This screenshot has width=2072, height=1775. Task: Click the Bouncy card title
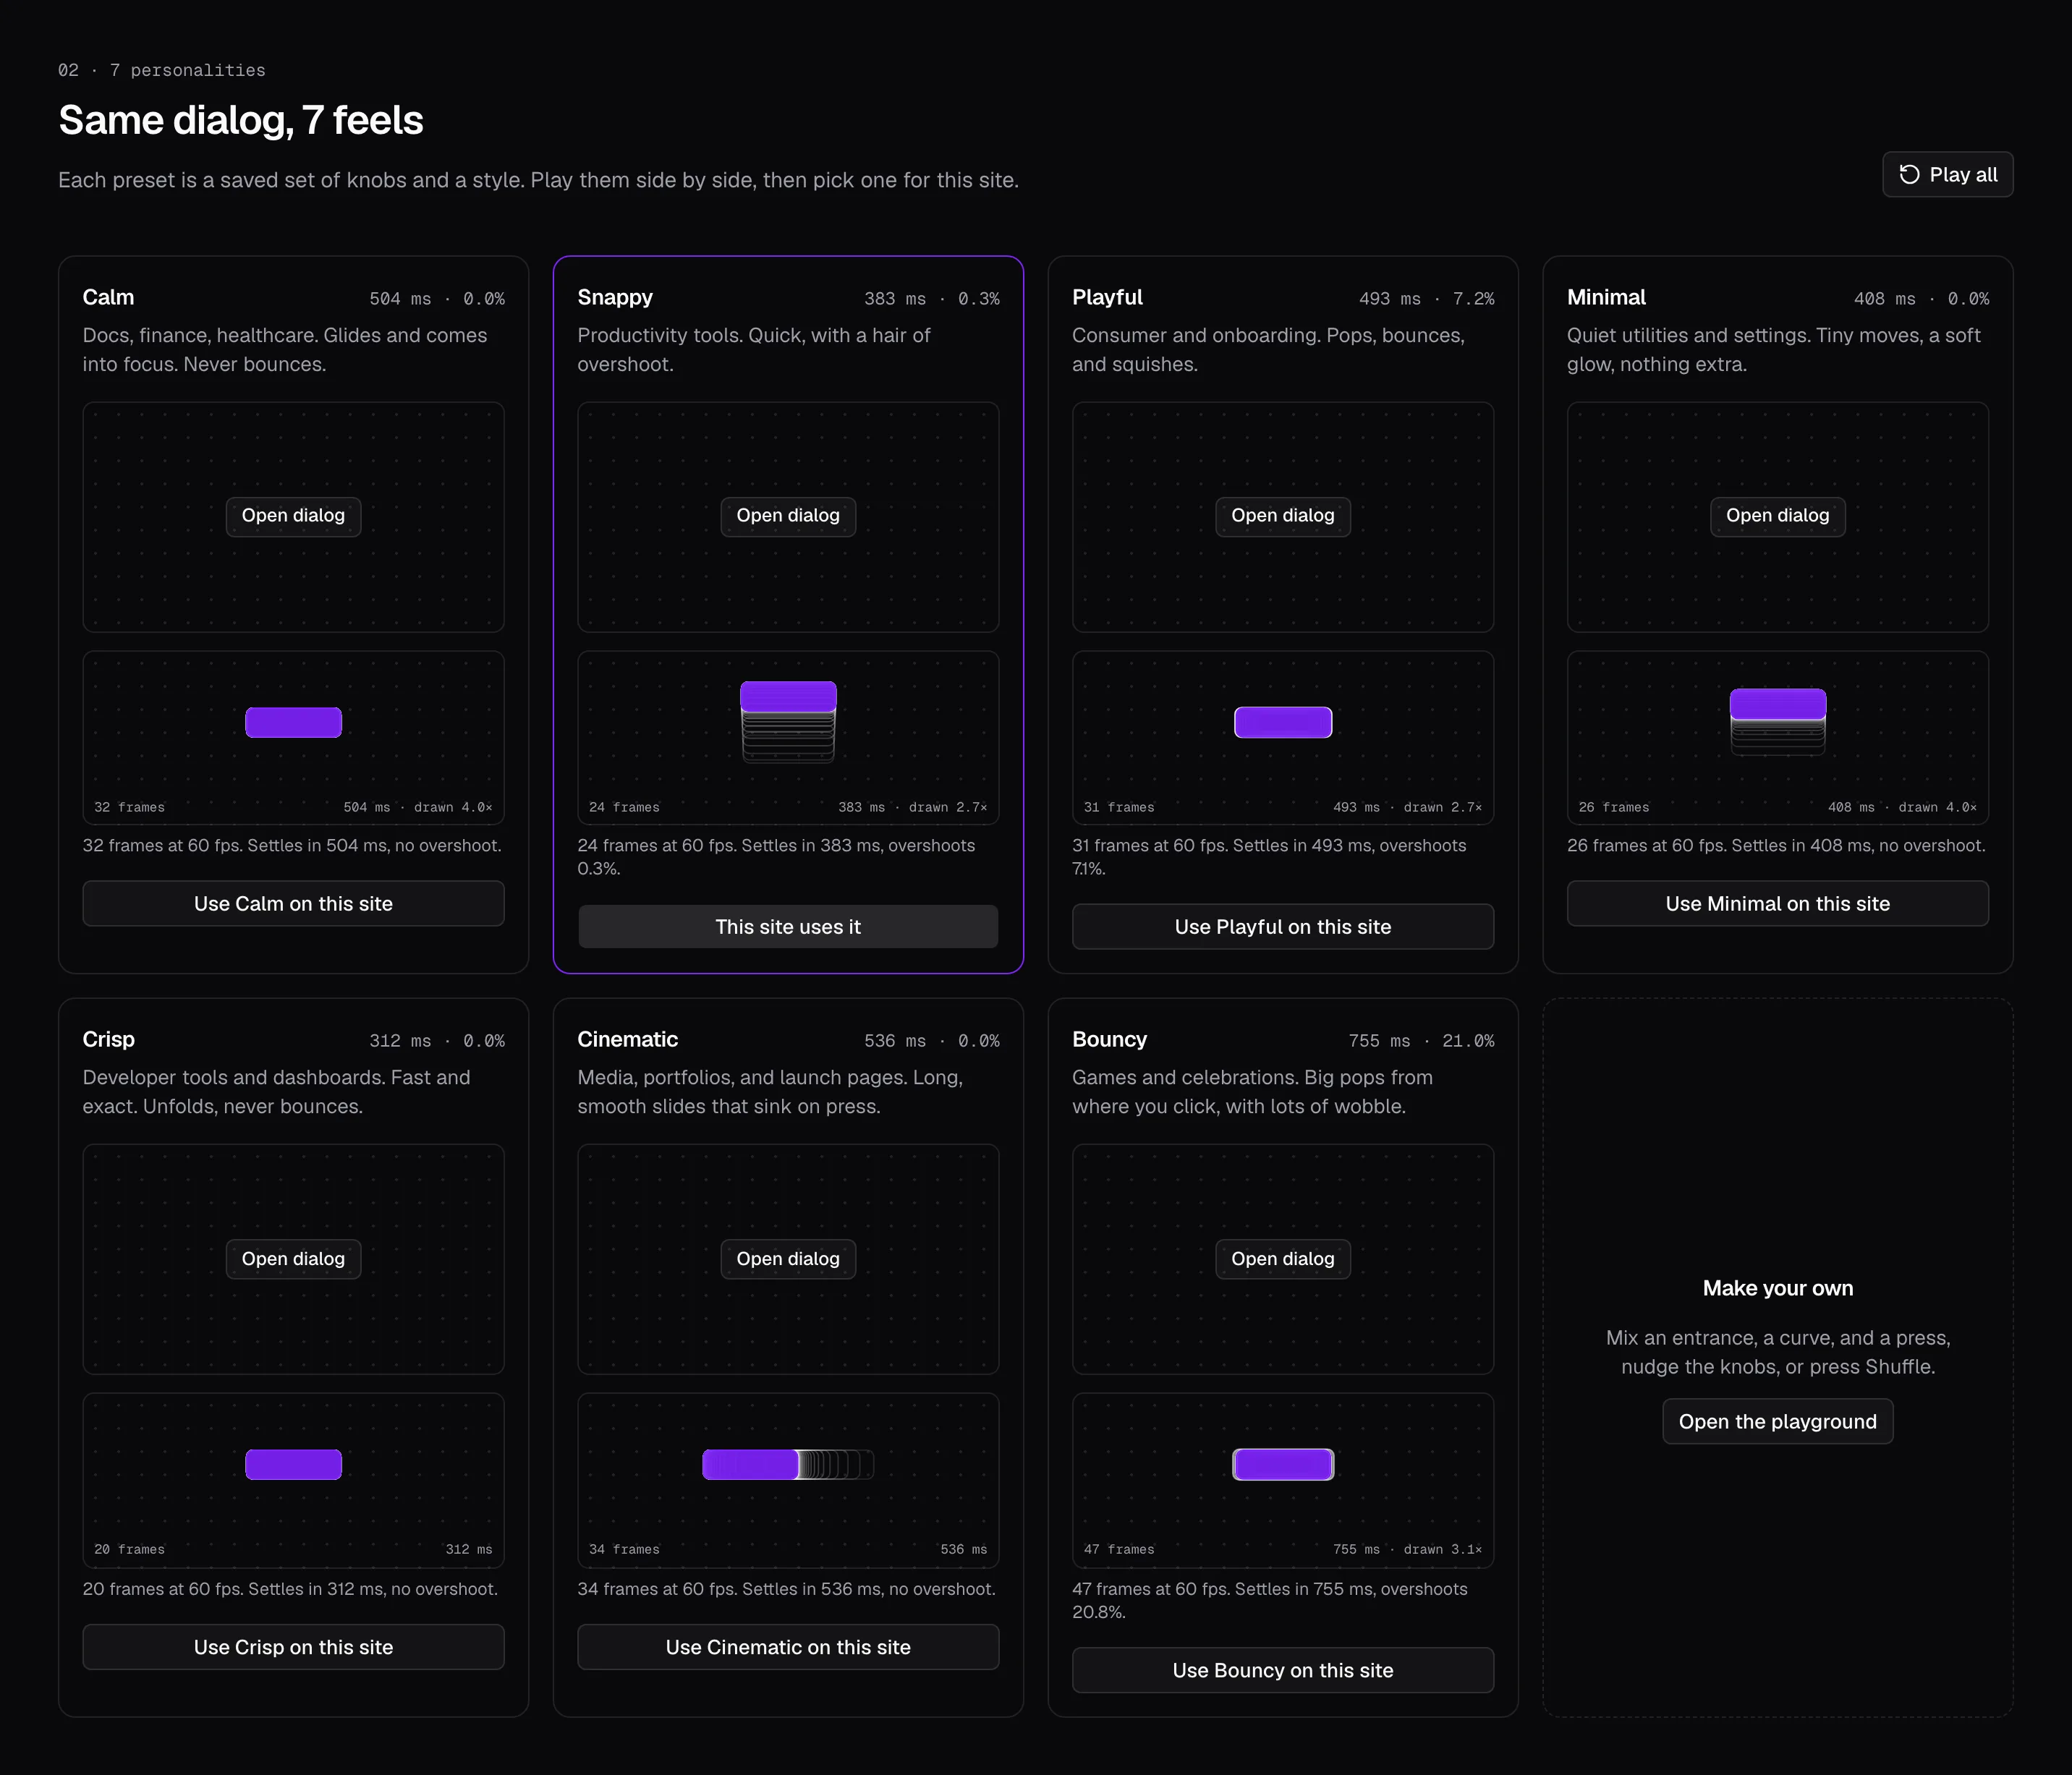click(1109, 1039)
